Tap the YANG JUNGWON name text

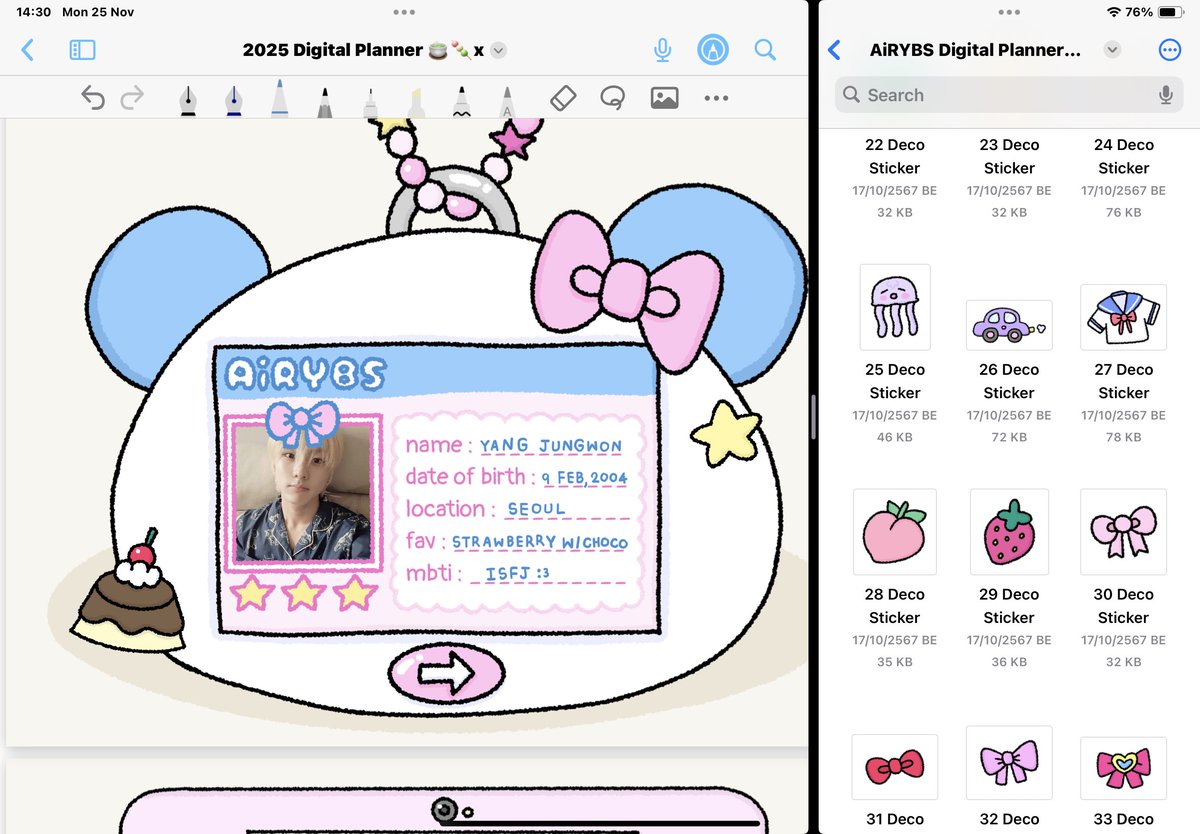(550, 446)
